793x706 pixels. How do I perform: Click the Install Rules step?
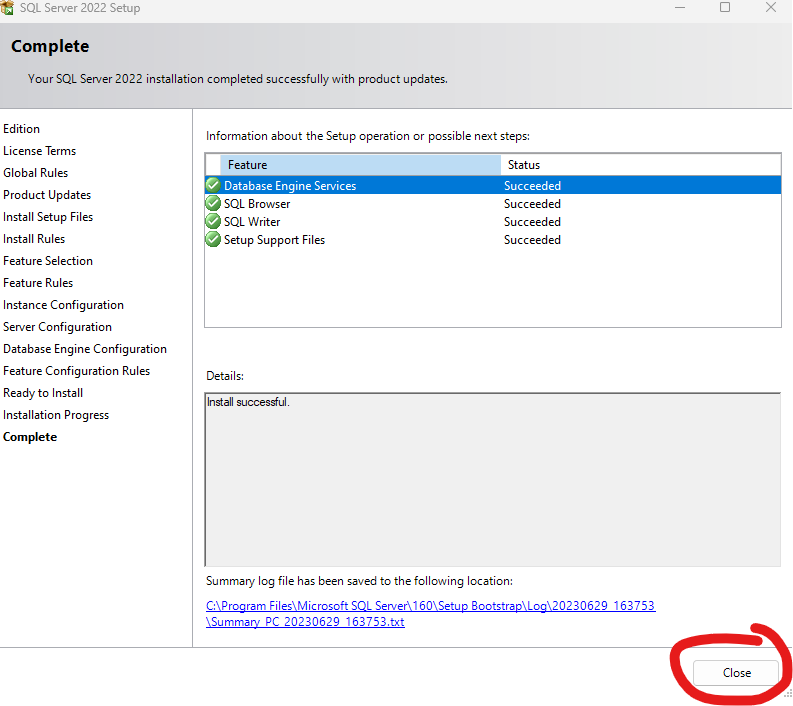(34, 239)
